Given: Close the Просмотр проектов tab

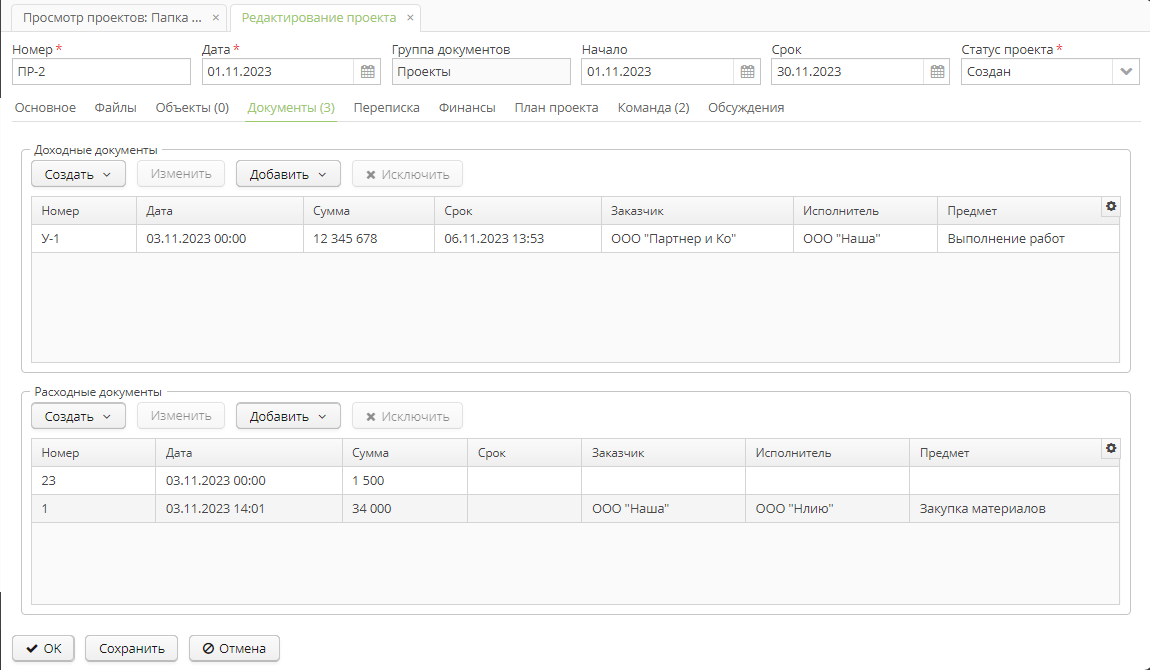Looking at the screenshot, I should pyautogui.click(x=216, y=18).
